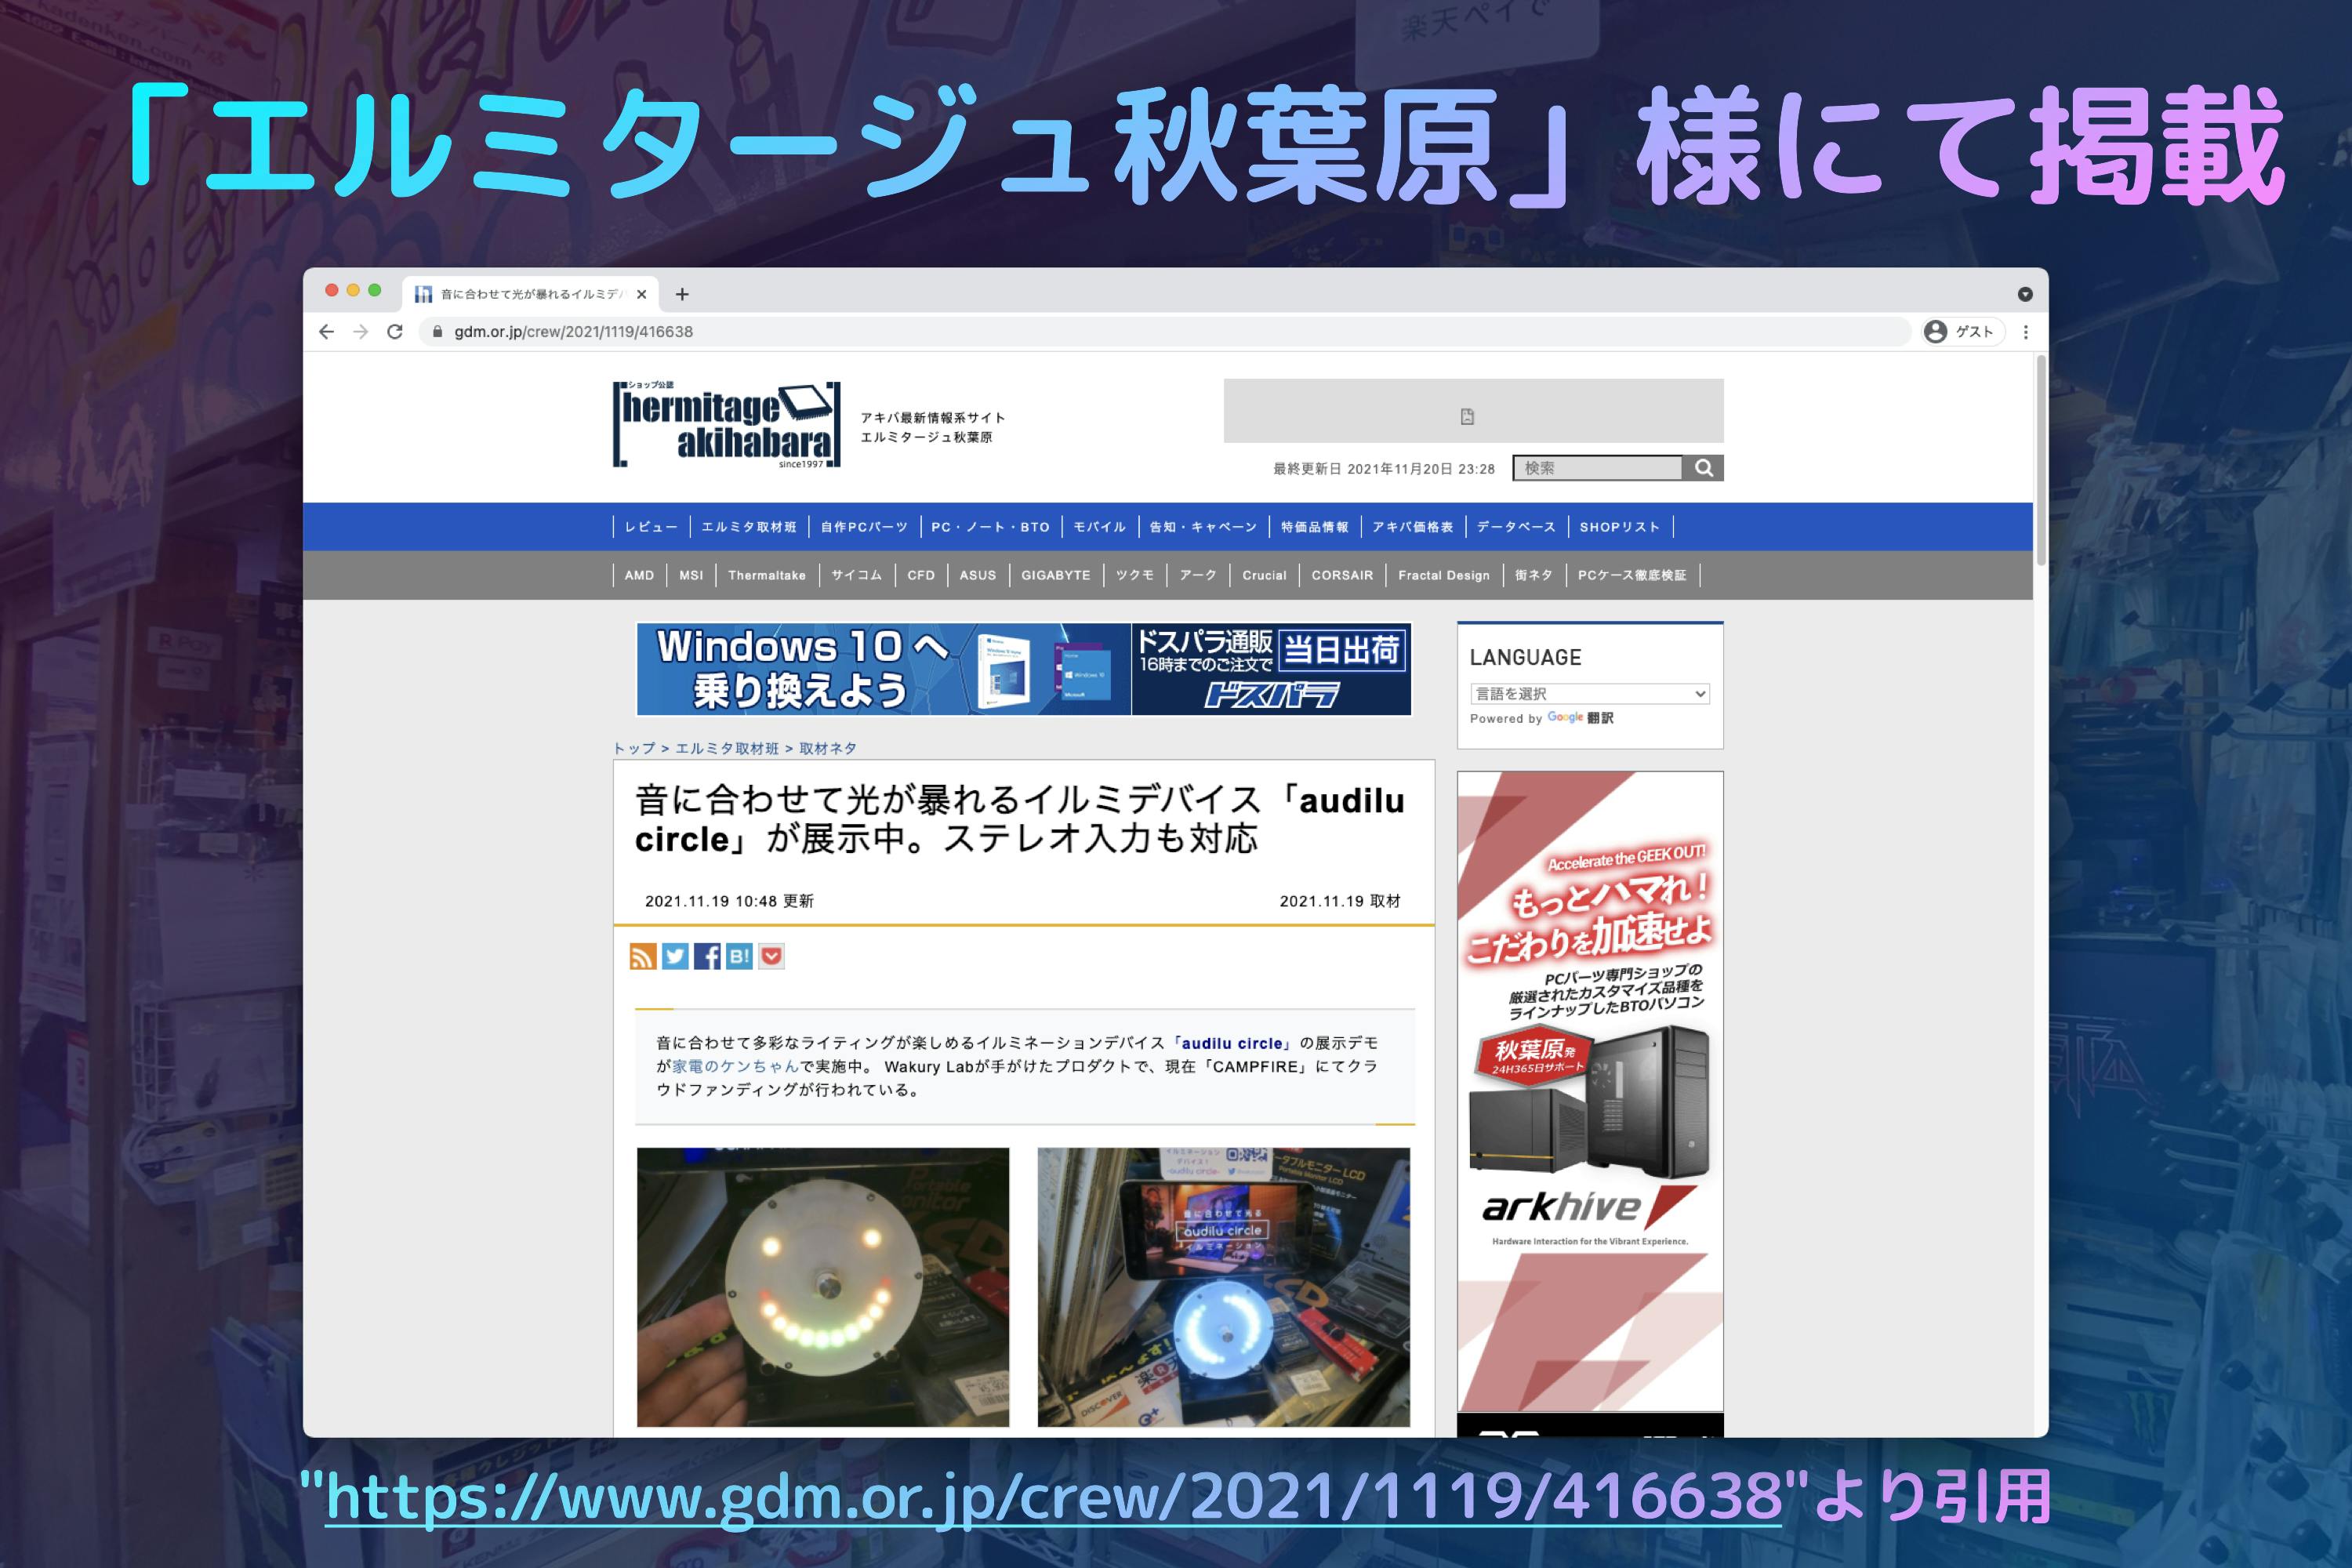Viewport: 2352px width, 1568px height.
Task: Save the article with Pocket icon
Action: [x=771, y=957]
